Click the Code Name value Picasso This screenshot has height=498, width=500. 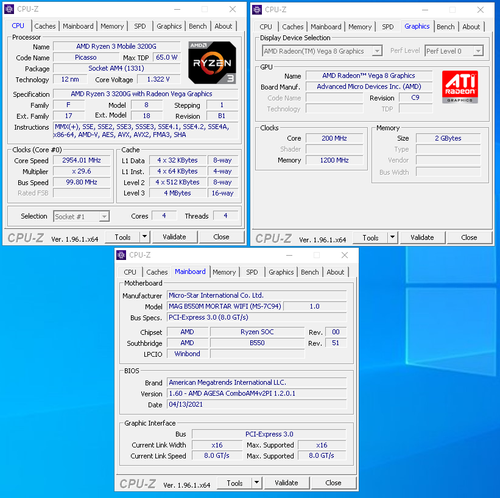click(x=85, y=57)
